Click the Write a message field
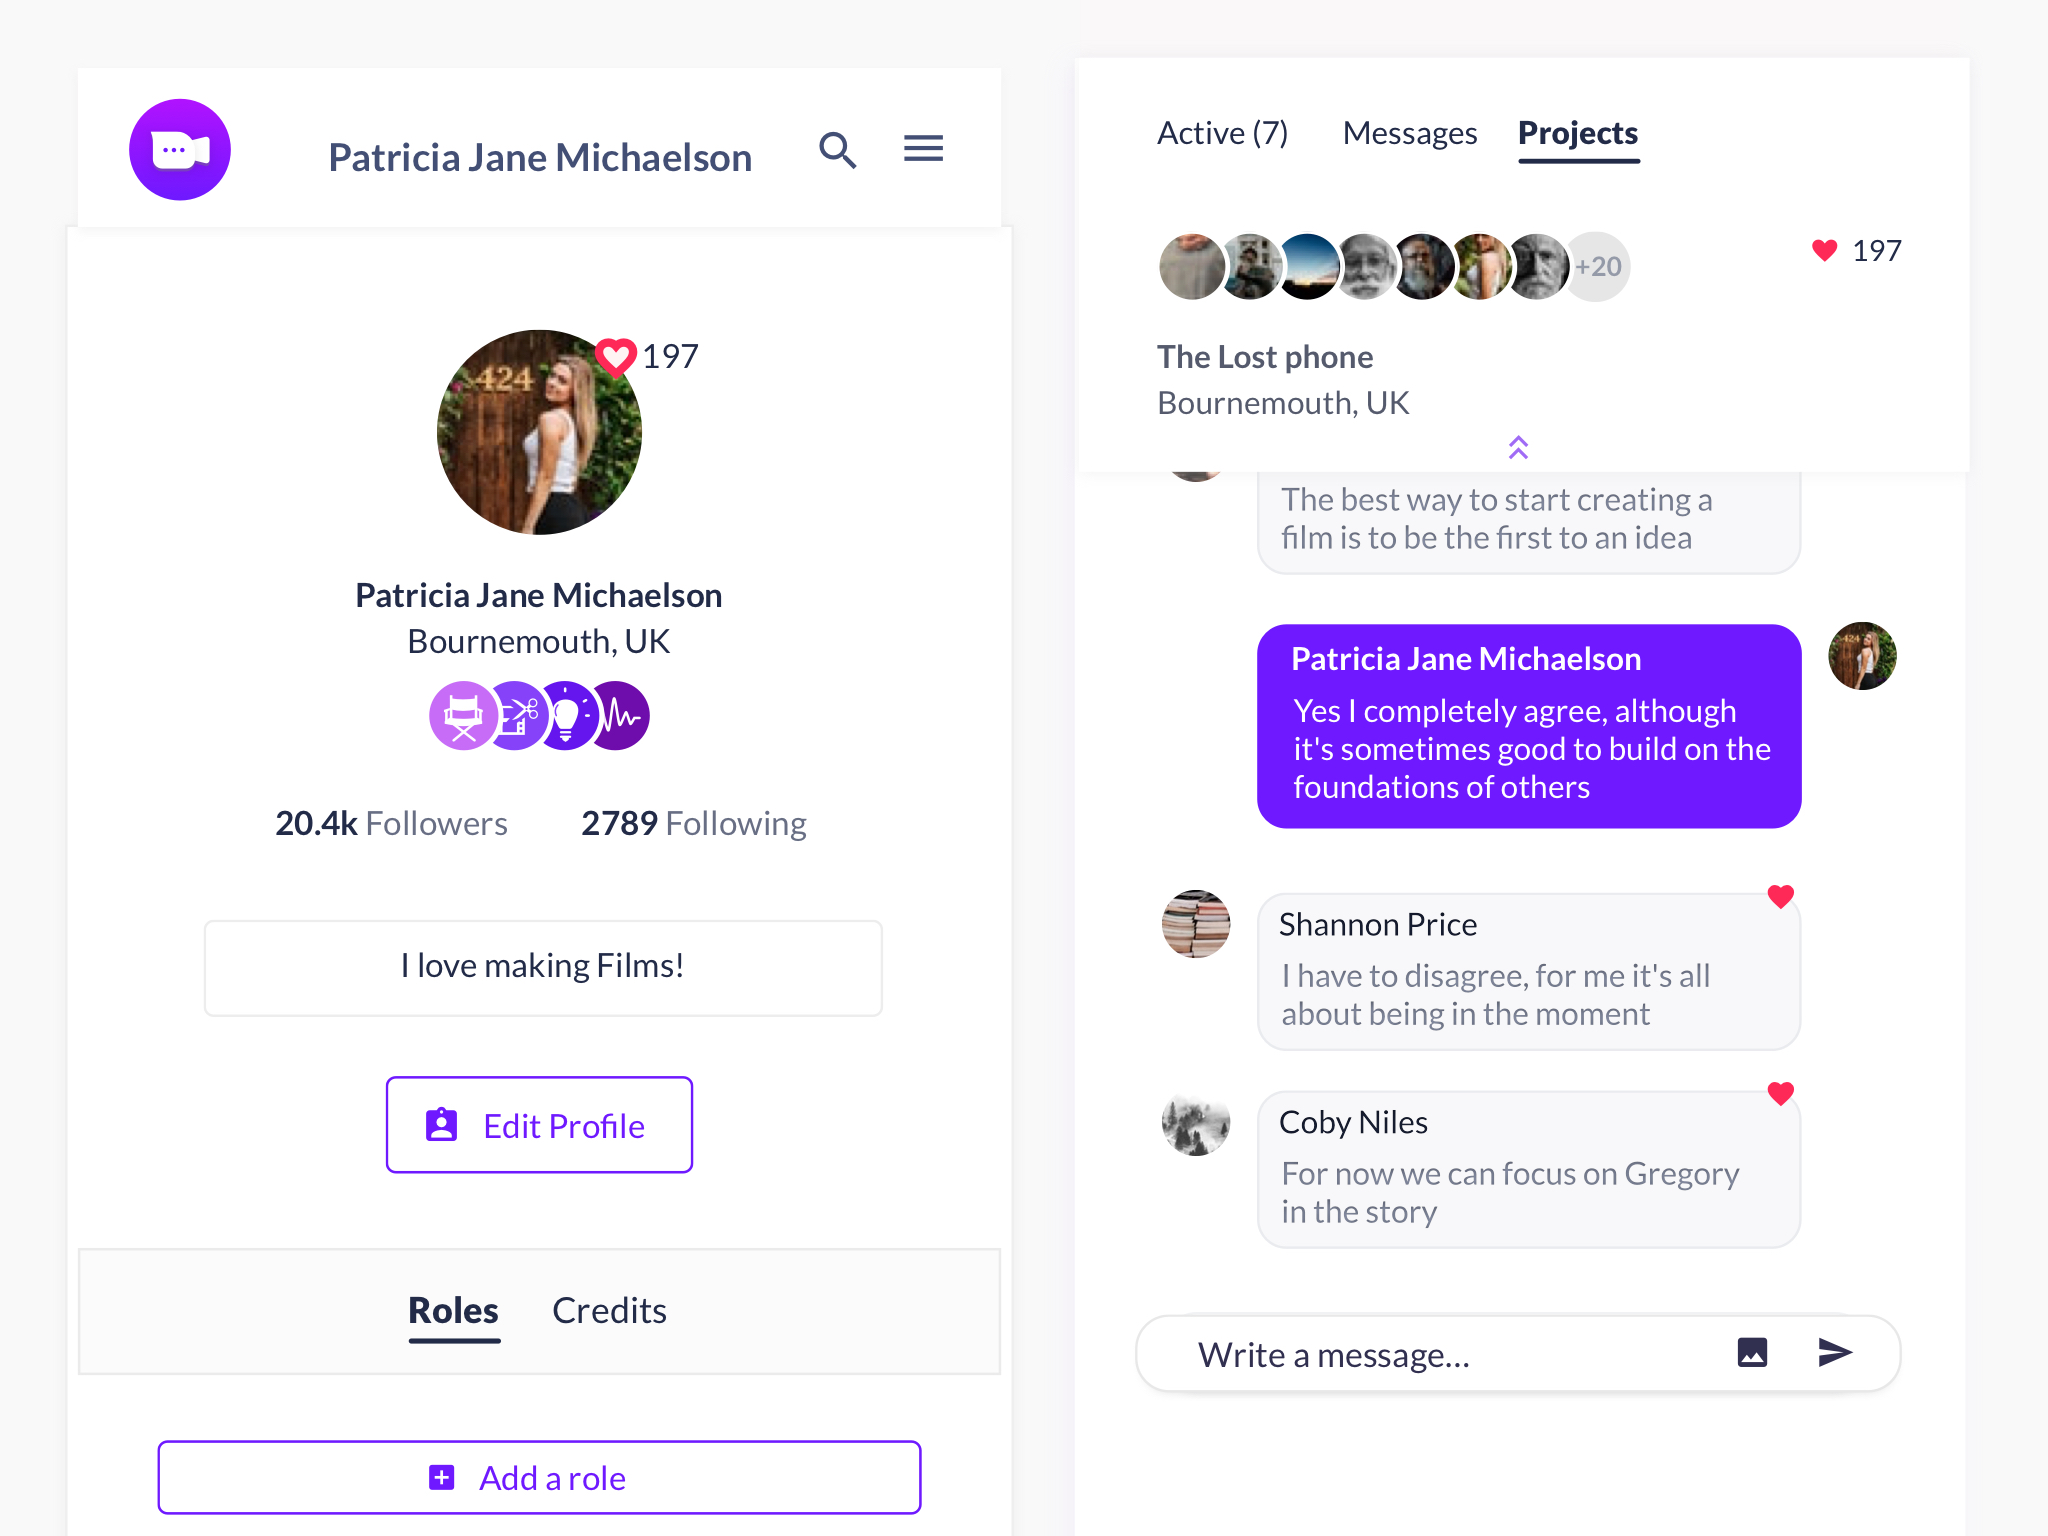 coord(1450,1354)
